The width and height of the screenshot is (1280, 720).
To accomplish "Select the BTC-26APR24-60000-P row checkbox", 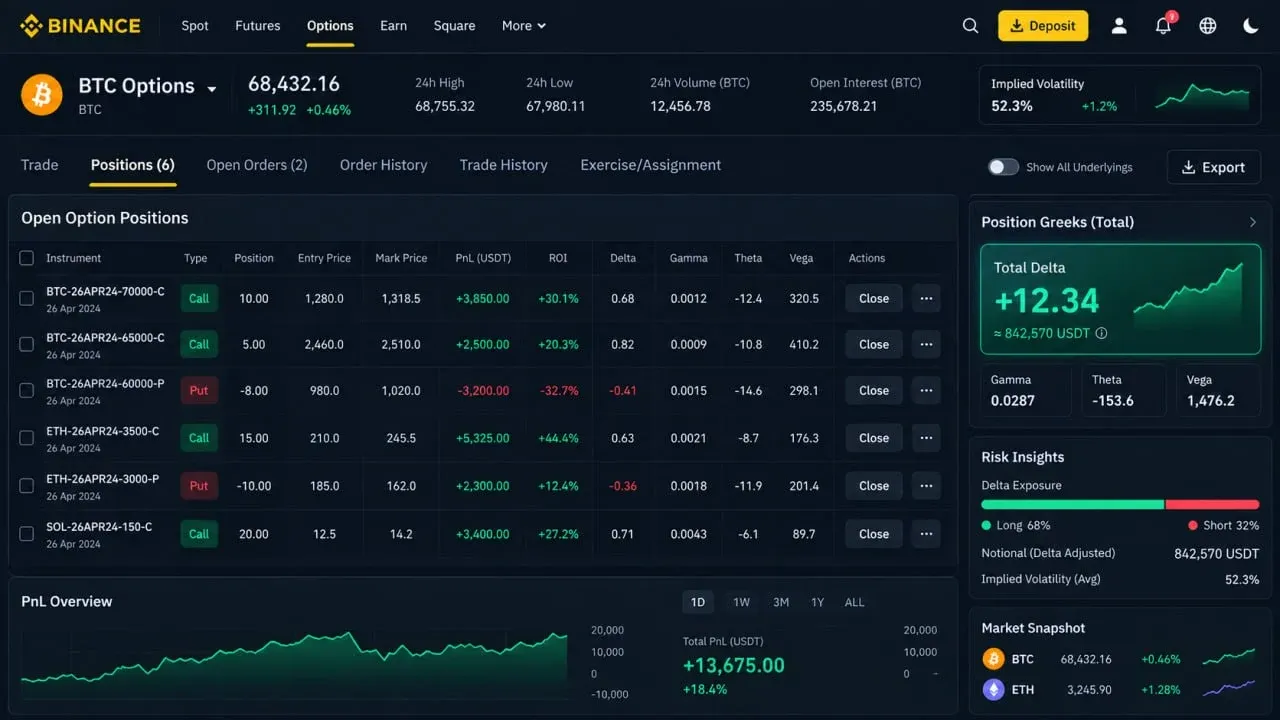I will (x=27, y=390).
